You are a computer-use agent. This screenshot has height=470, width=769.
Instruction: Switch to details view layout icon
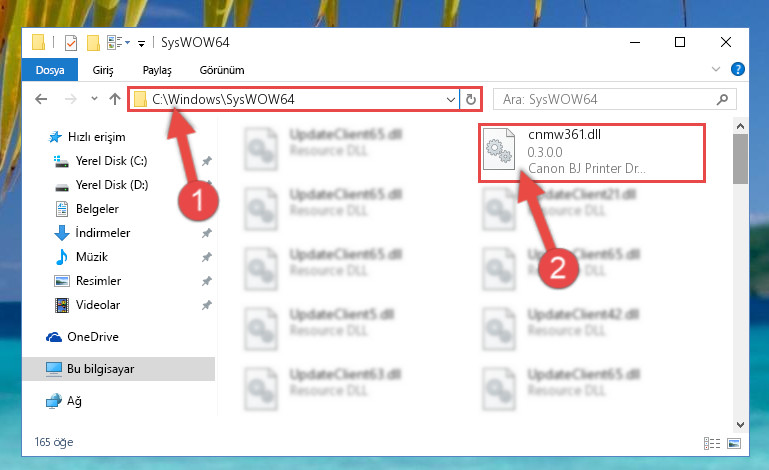tap(712, 444)
